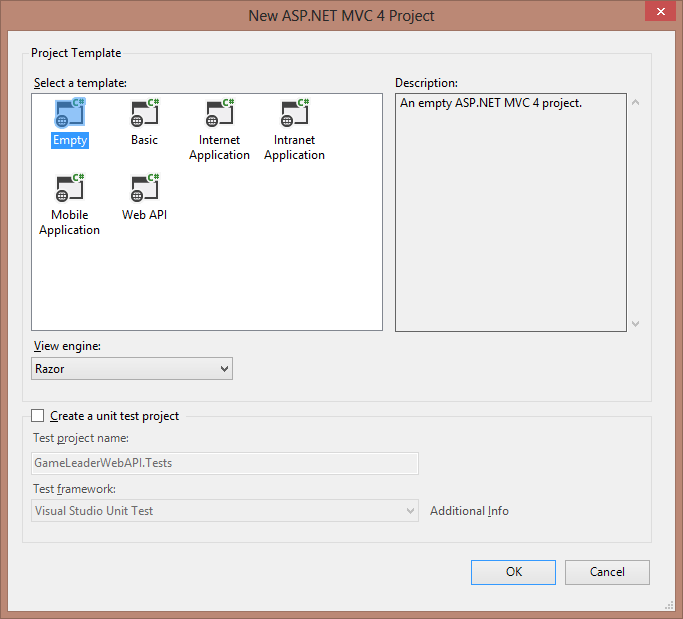
Task: Open the Additional Info link
Action: (469, 511)
